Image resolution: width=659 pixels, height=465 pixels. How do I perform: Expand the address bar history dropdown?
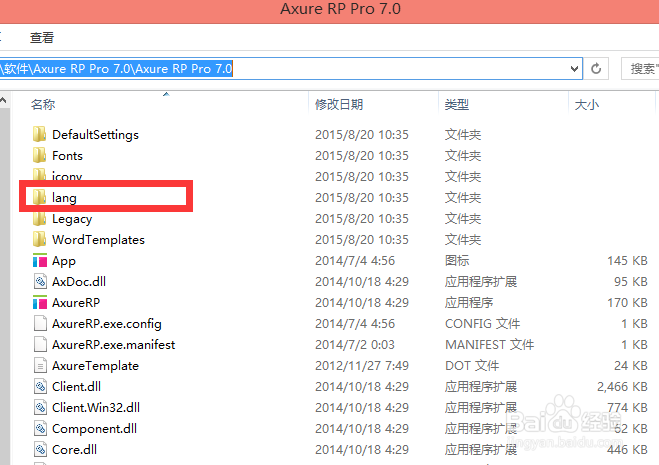click(574, 69)
